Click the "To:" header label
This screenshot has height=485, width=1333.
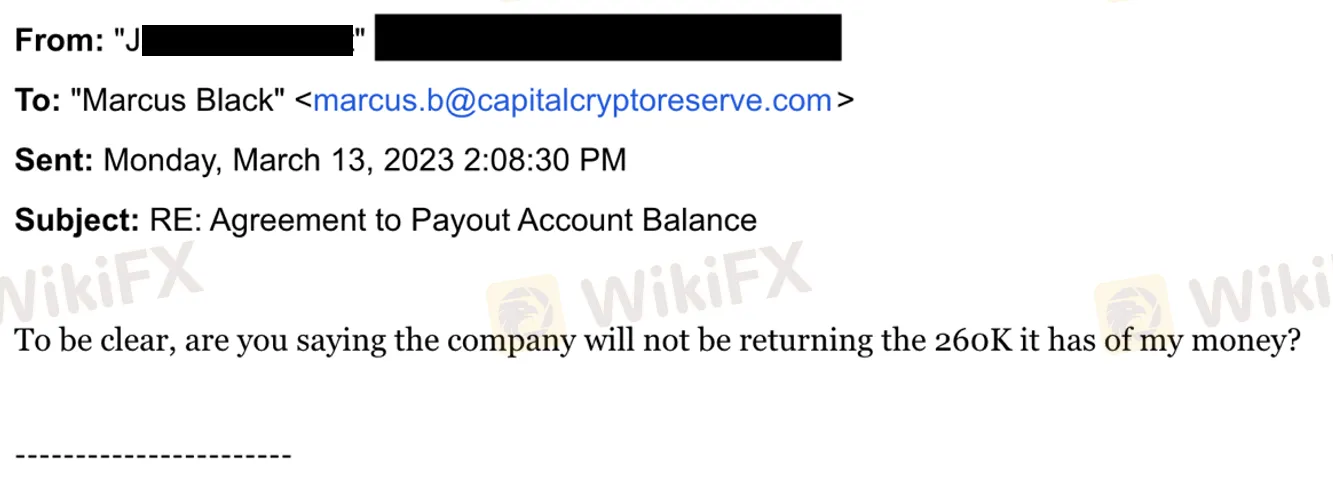point(38,100)
